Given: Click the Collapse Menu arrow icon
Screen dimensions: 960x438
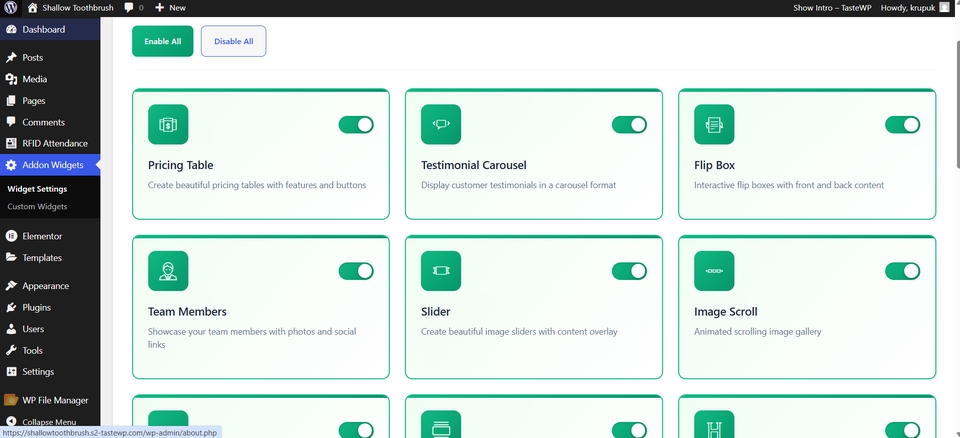Looking at the screenshot, I should point(11,422).
